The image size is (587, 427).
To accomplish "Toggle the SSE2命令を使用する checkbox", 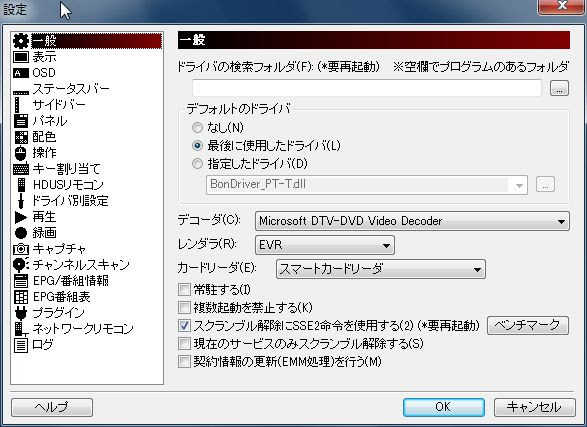I will click(184, 325).
